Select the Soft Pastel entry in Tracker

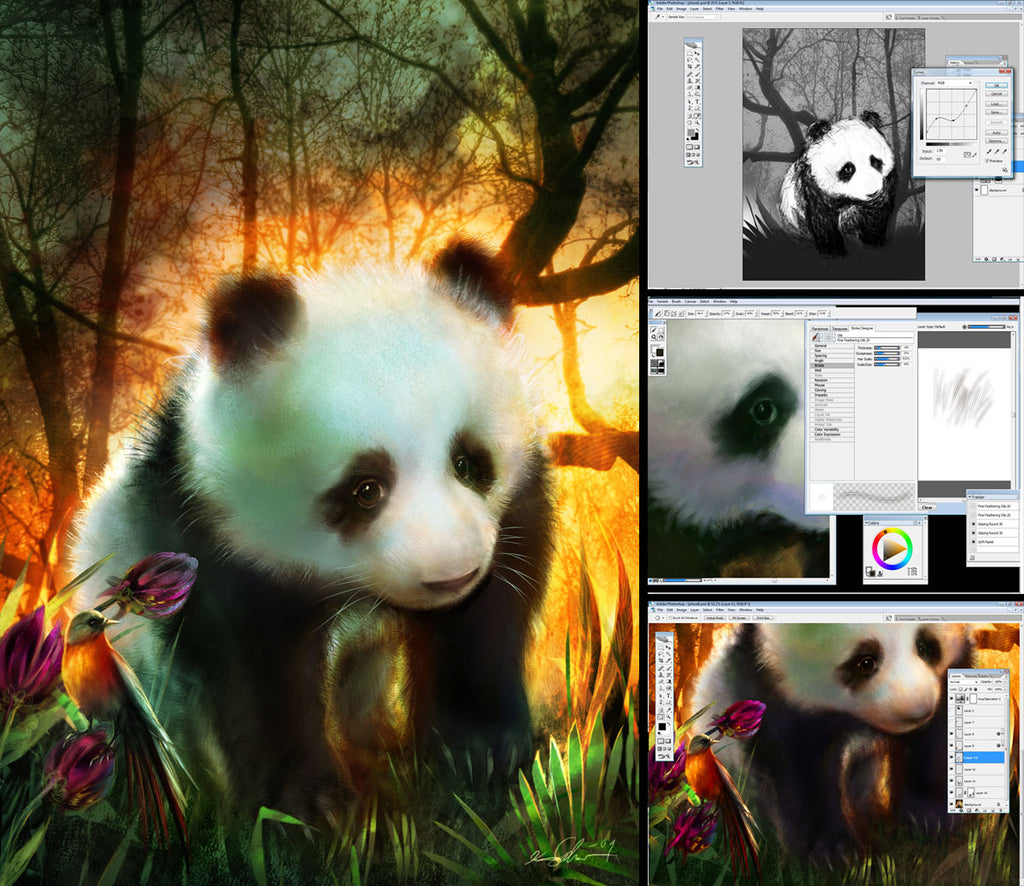tap(987, 541)
